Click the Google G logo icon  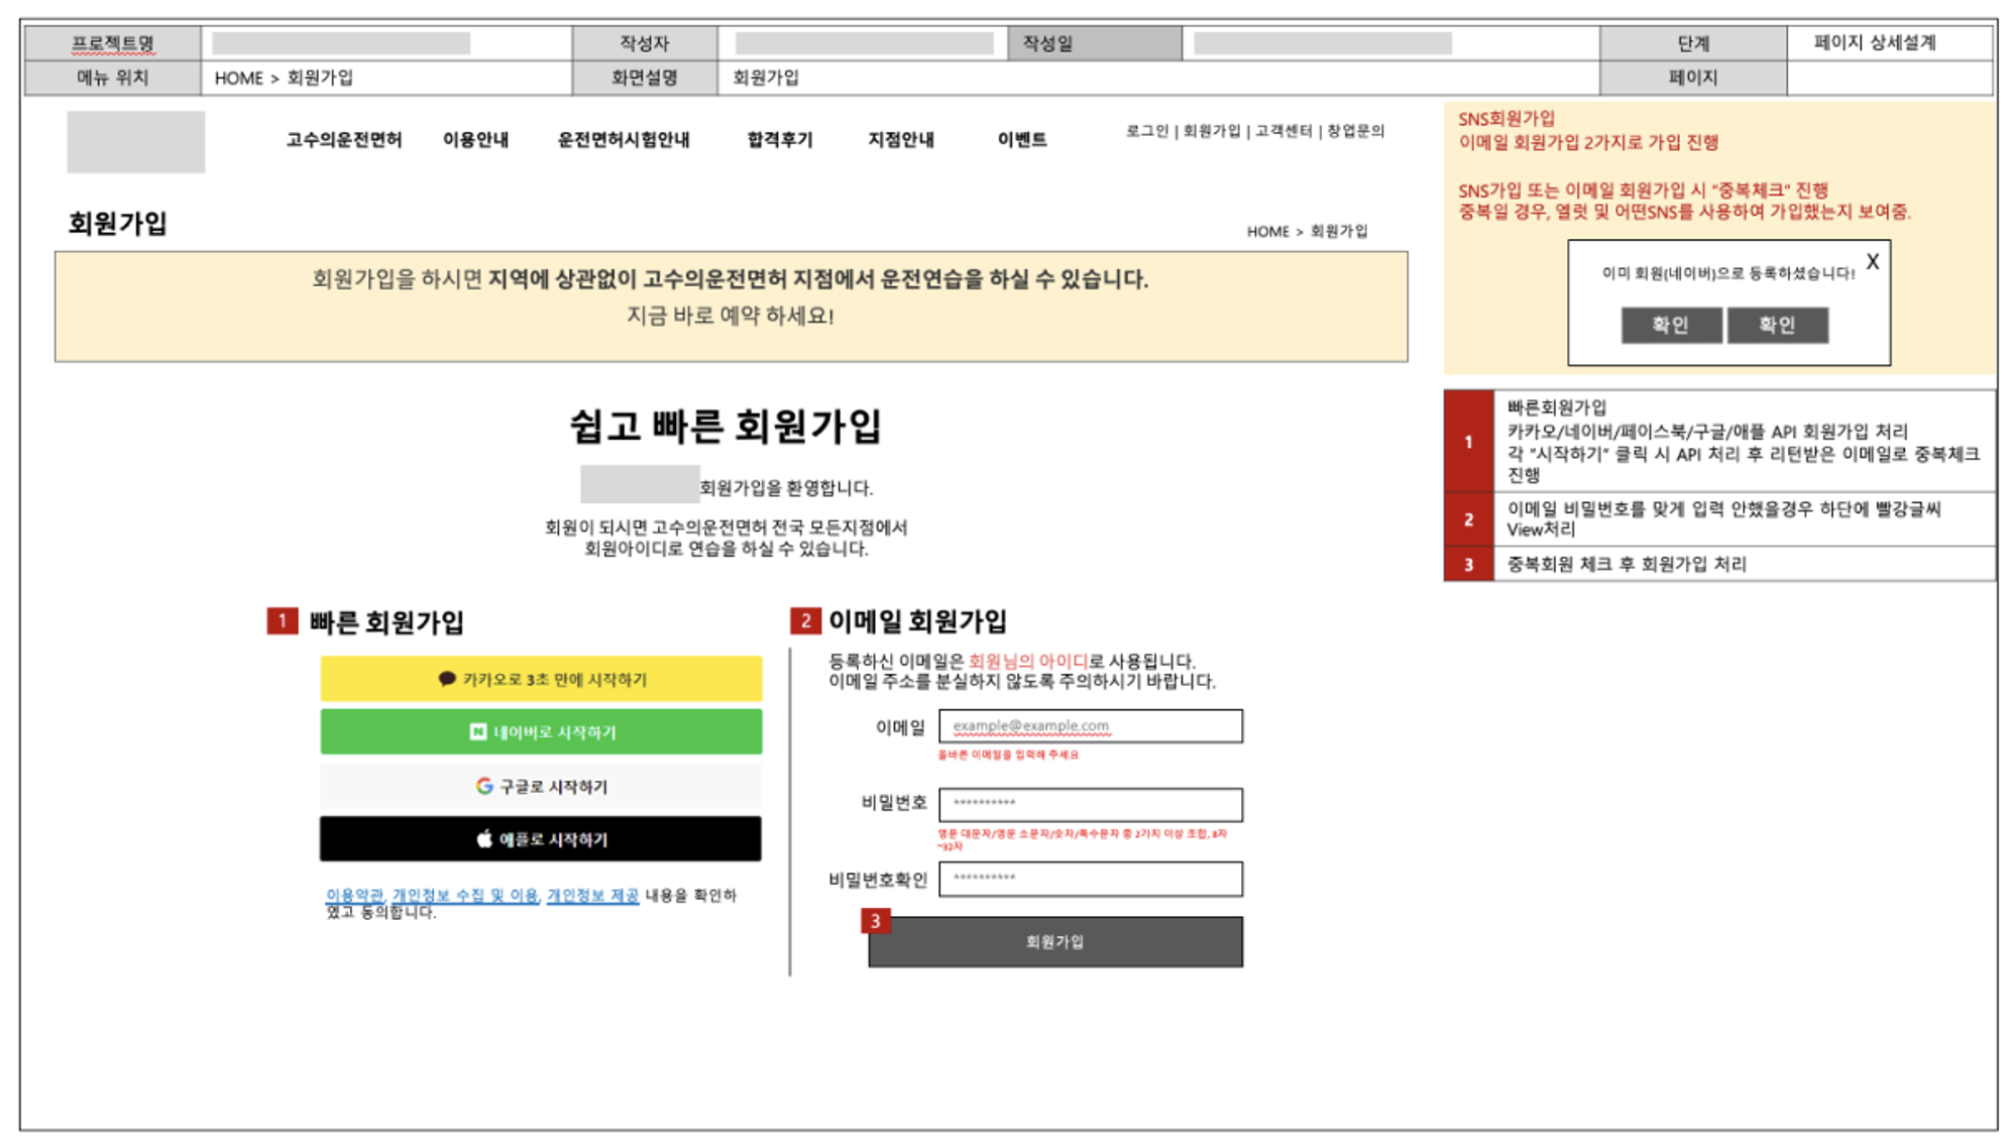click(484, 786)
